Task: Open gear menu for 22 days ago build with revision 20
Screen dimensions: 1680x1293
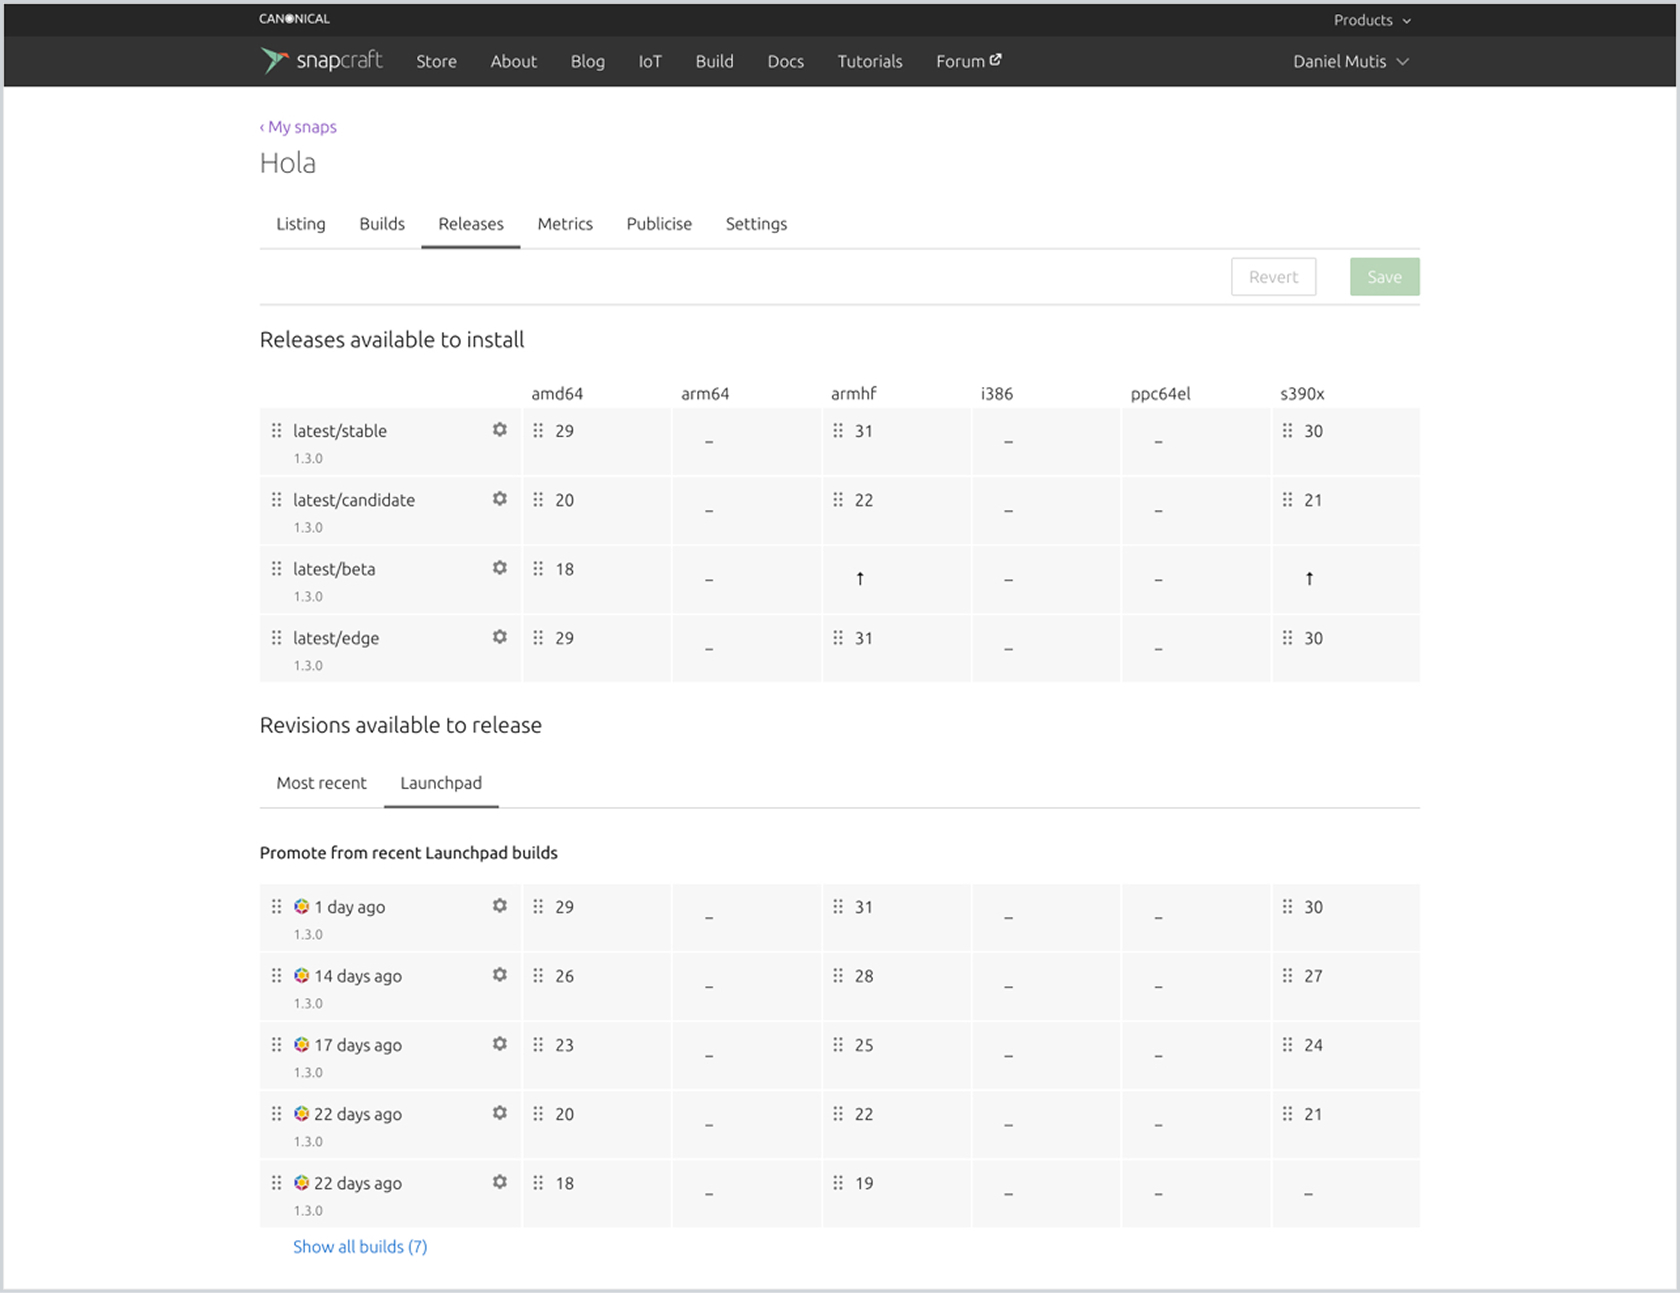Action: [499, 1113]
